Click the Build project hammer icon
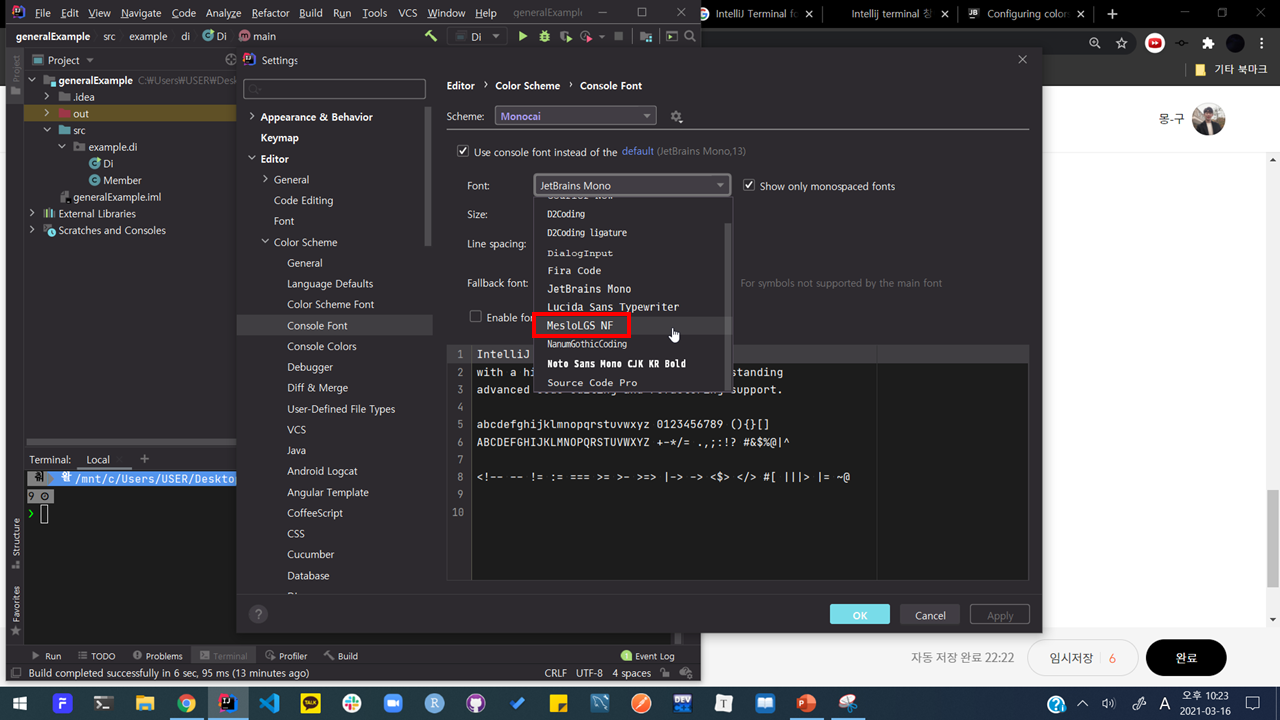Viewport: 1280px width, 720px height. click(431, 36)
